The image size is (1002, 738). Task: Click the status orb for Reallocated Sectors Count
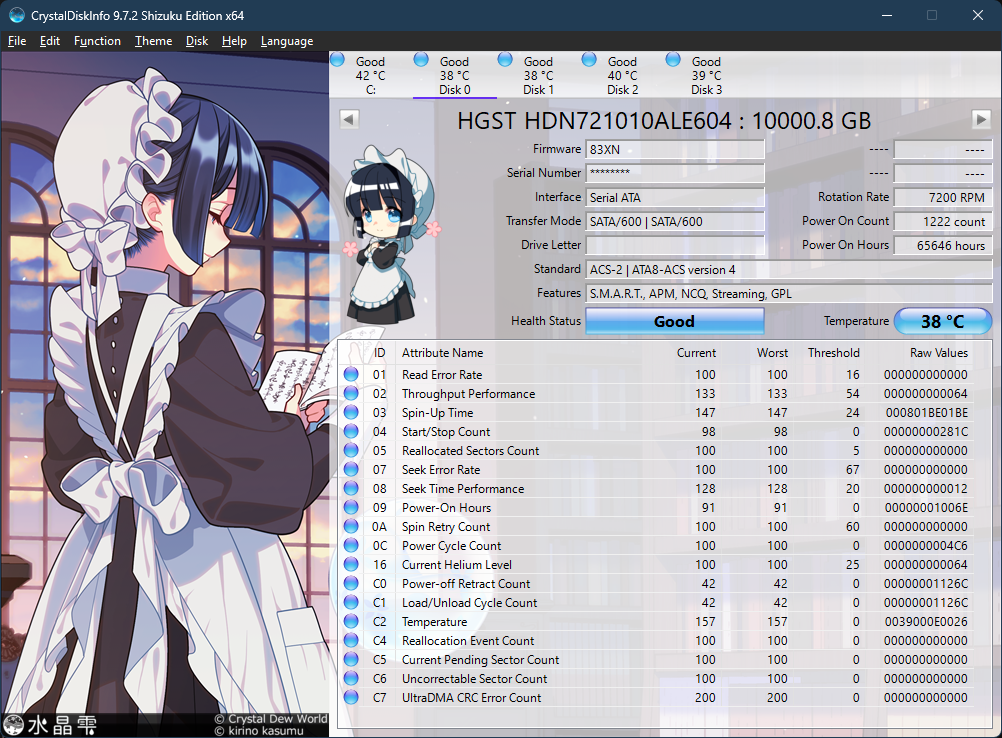coord(351,450)
